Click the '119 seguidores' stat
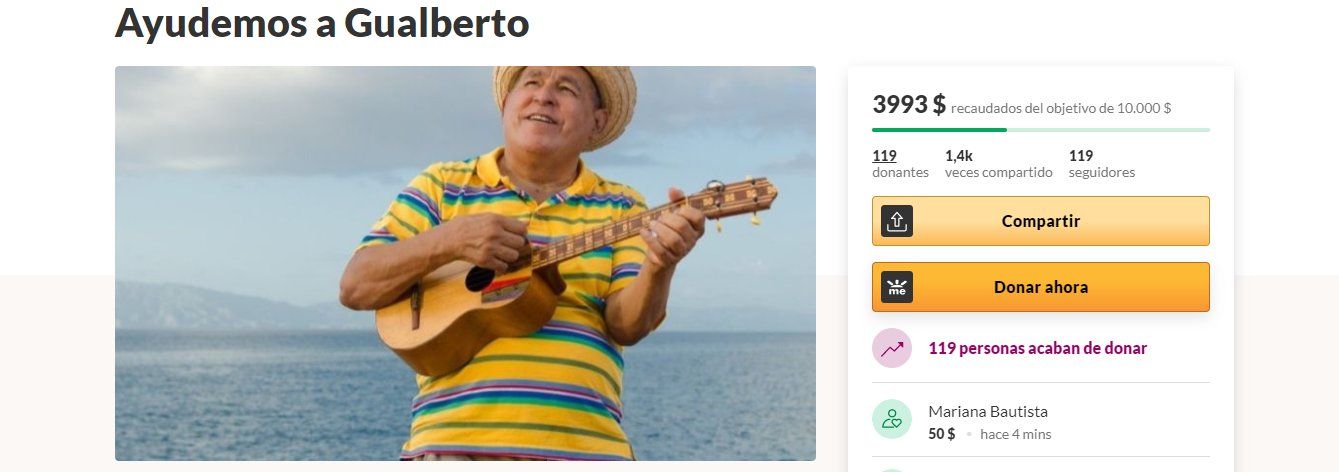The width and height of the screenshot is (1339, 472). tap(1102, 164)
